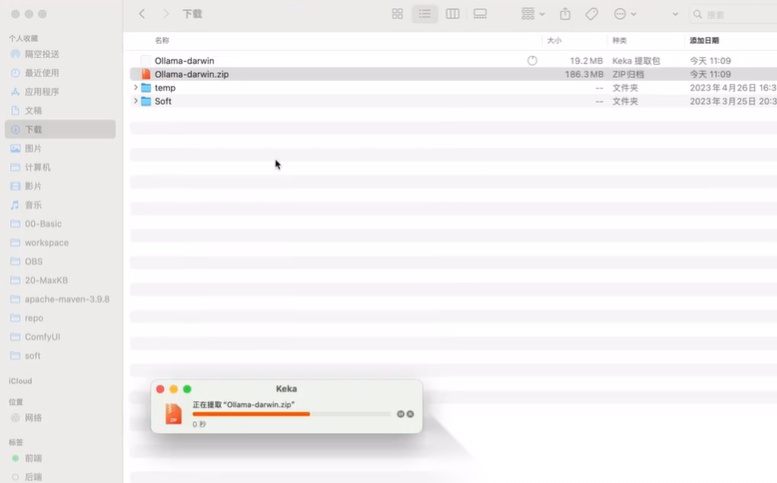Switch to gallery view
The height and width of the screenshot is (483, 777).
(480, 14)
